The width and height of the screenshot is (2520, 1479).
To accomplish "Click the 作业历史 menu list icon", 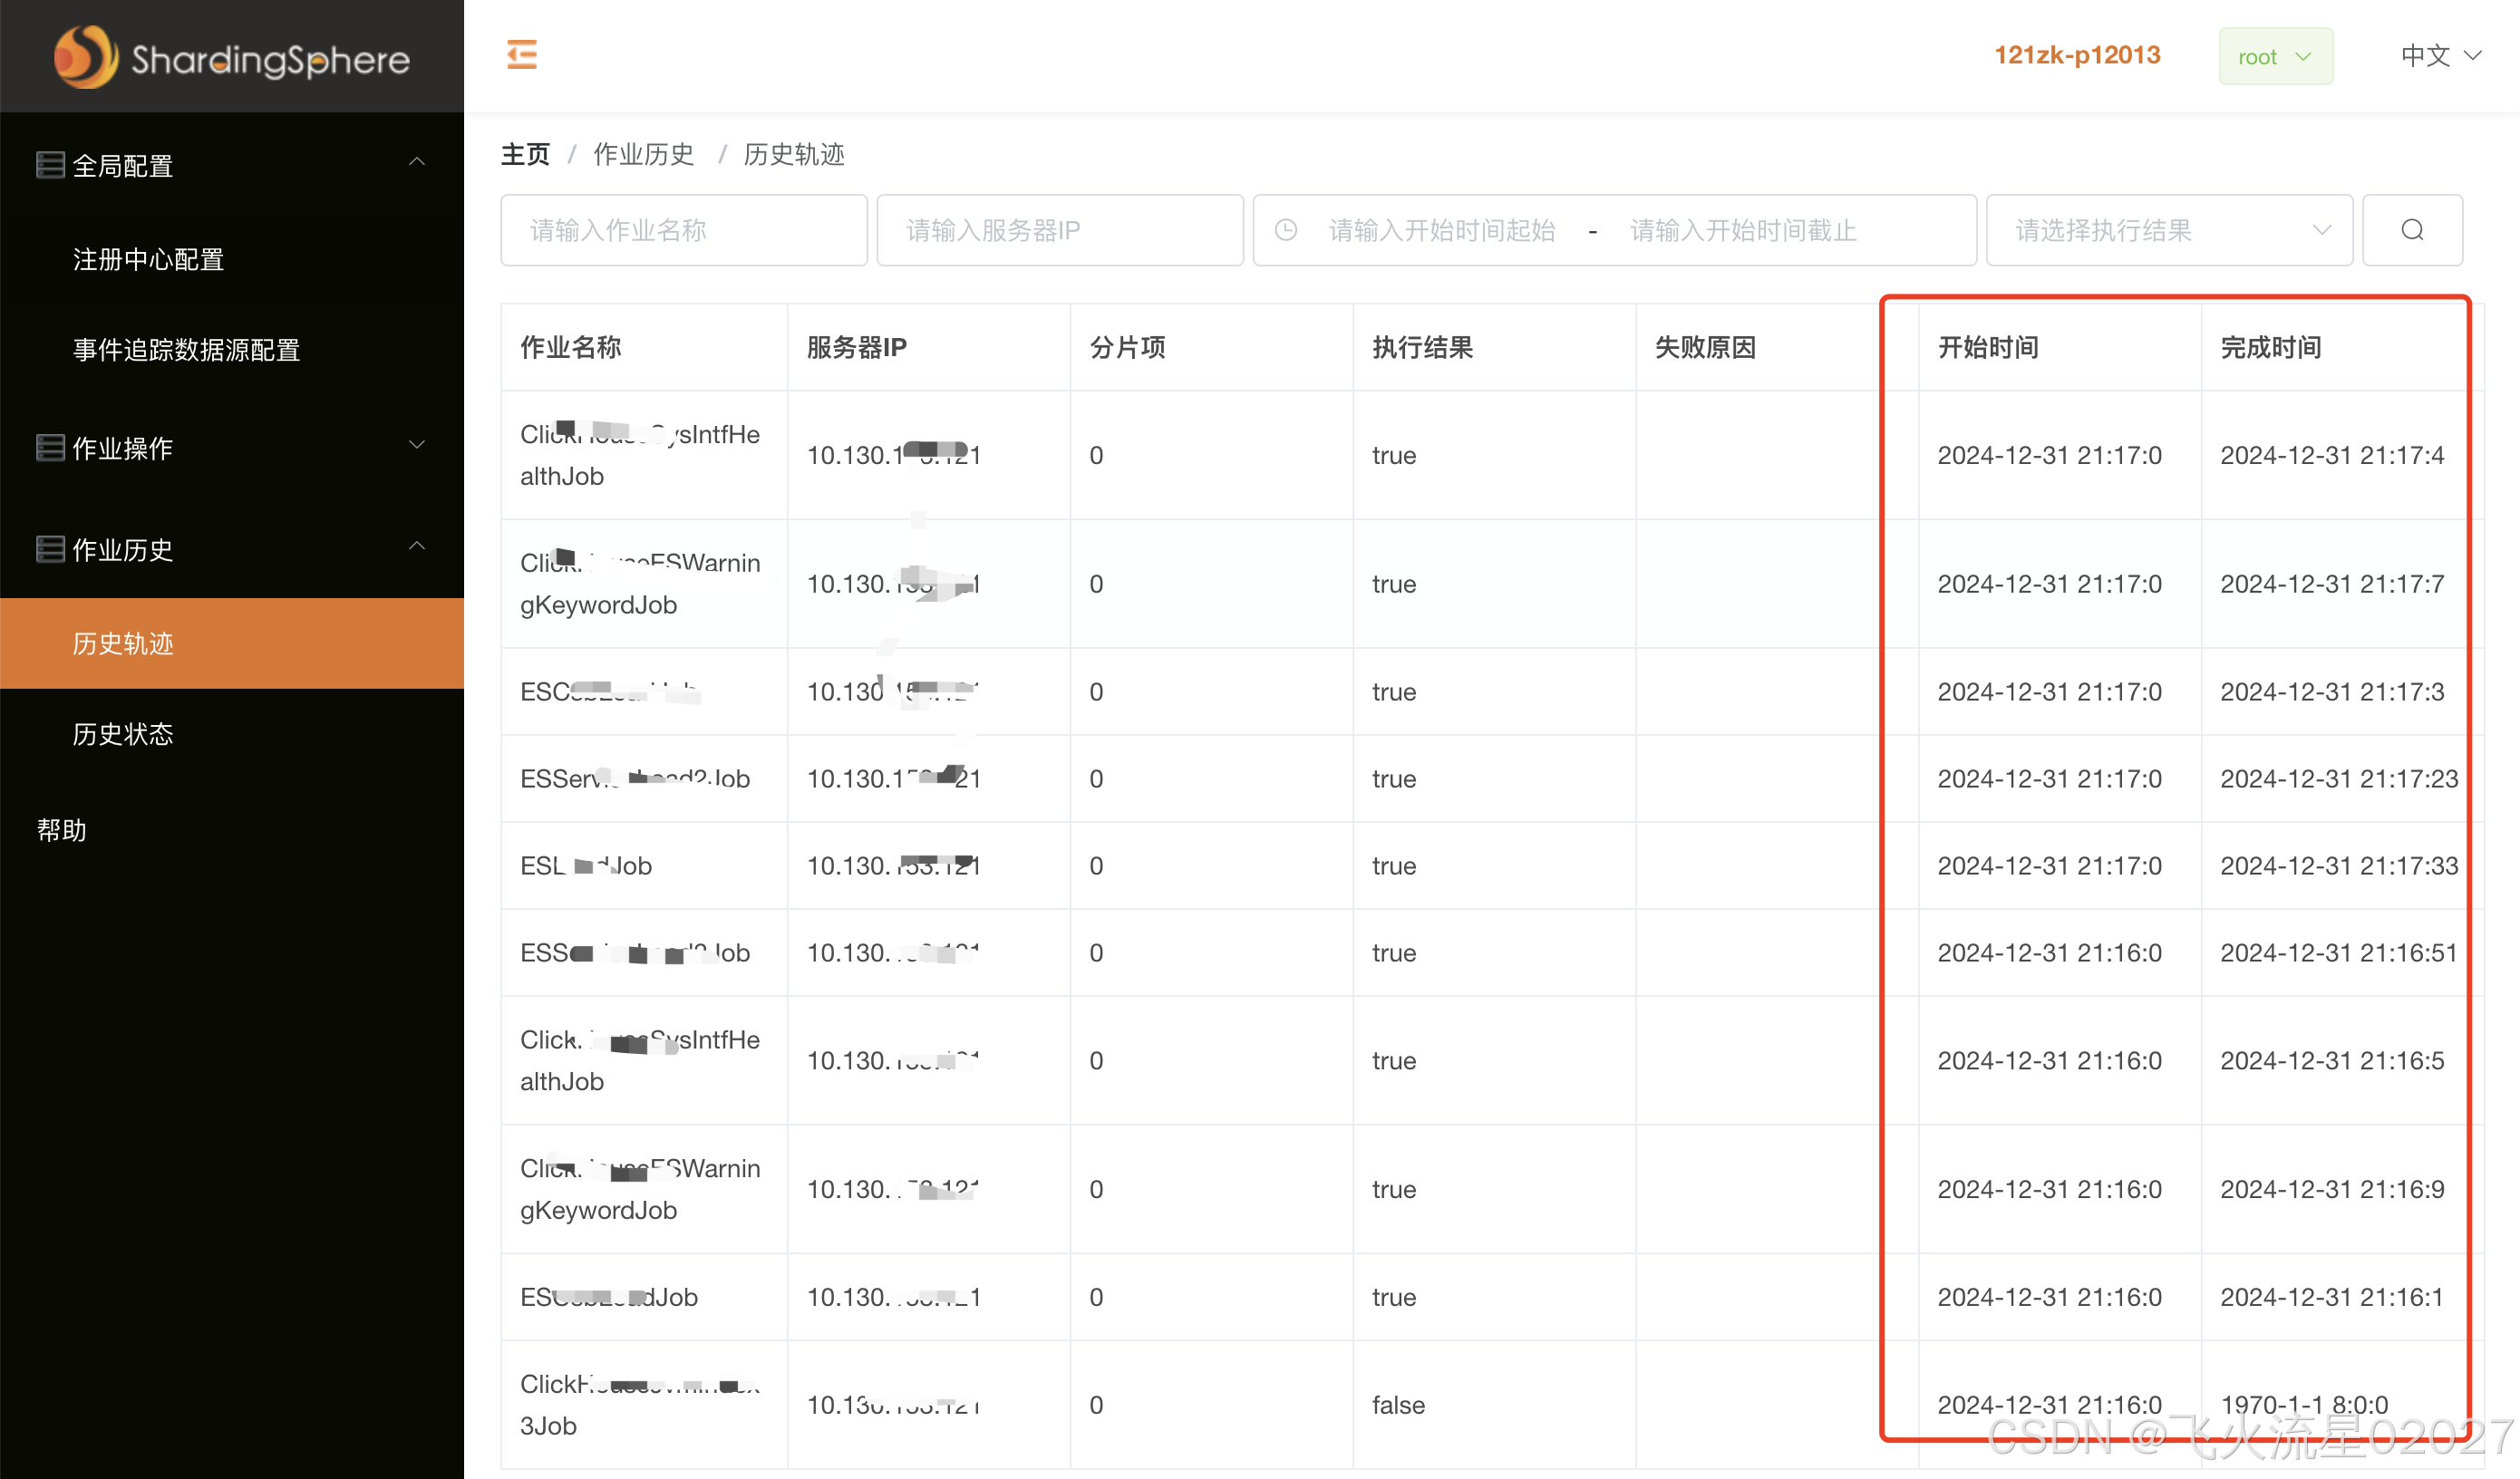I will [x=50, y=549].
